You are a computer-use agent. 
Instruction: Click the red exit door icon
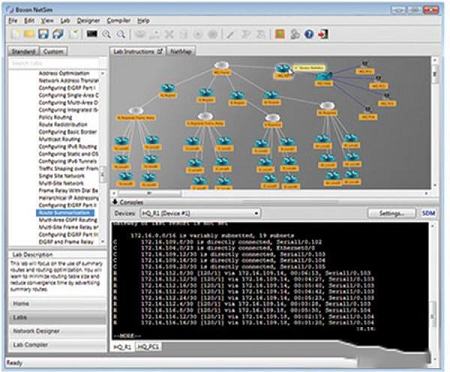323,34
